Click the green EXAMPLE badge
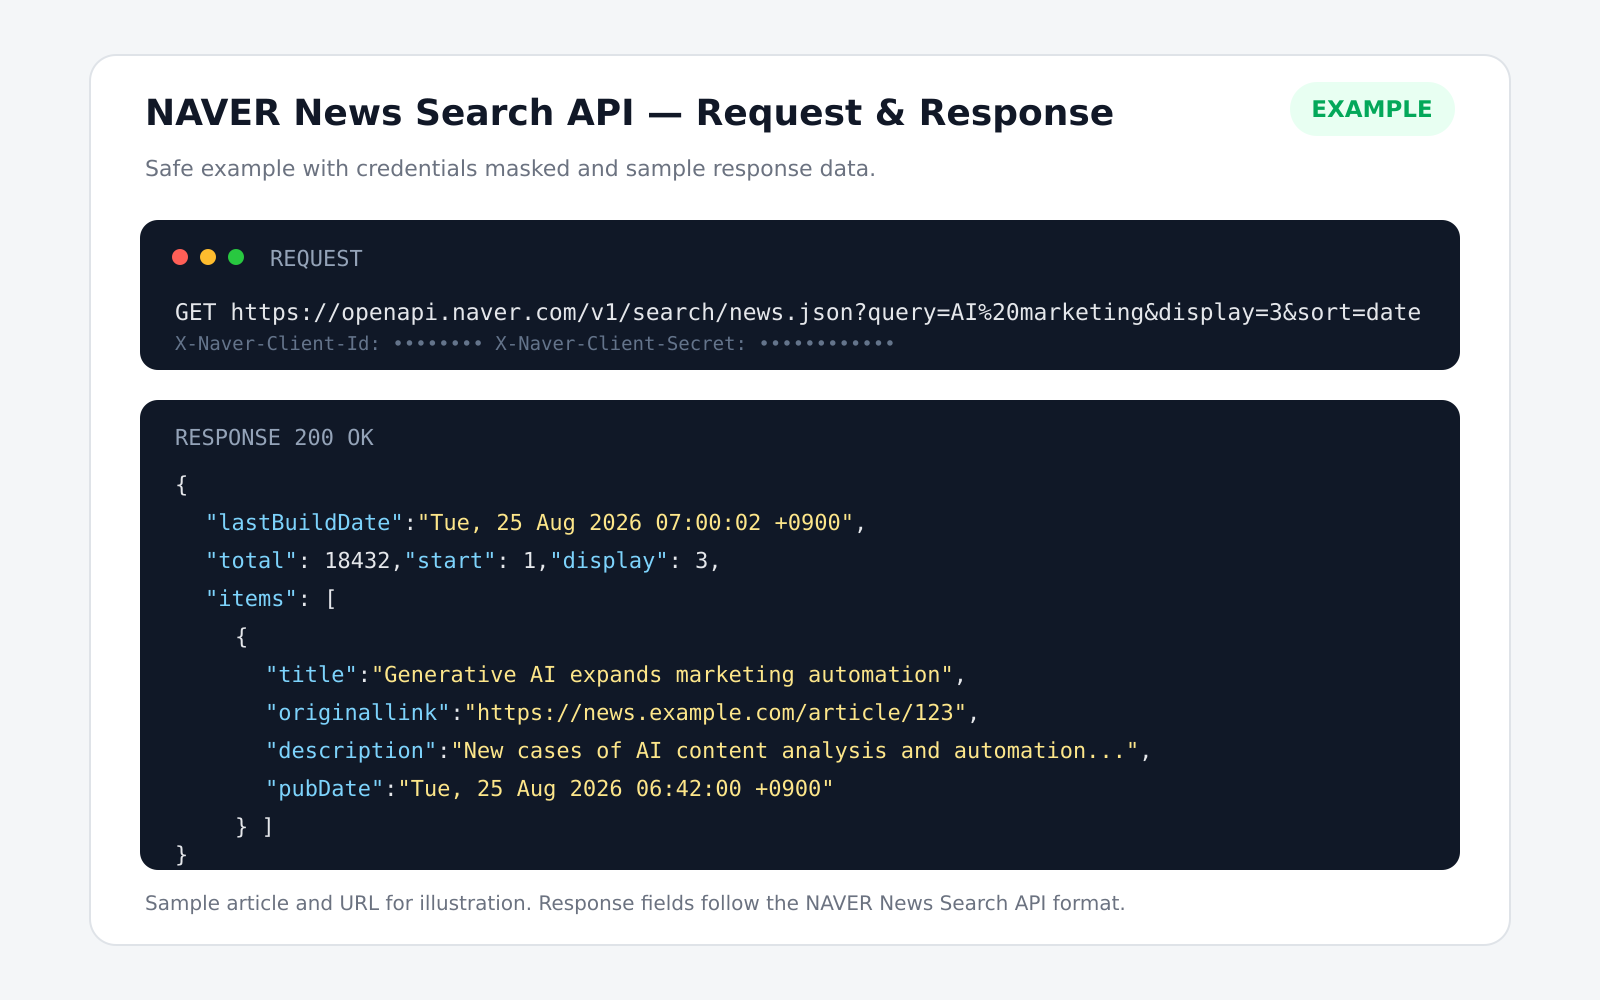 point(1372,109)
